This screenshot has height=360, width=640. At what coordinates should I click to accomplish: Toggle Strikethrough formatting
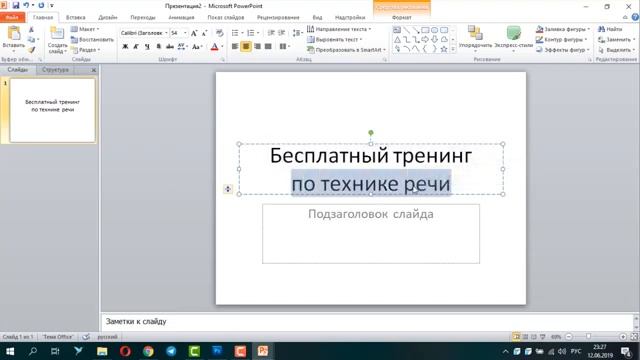[170, 47]
